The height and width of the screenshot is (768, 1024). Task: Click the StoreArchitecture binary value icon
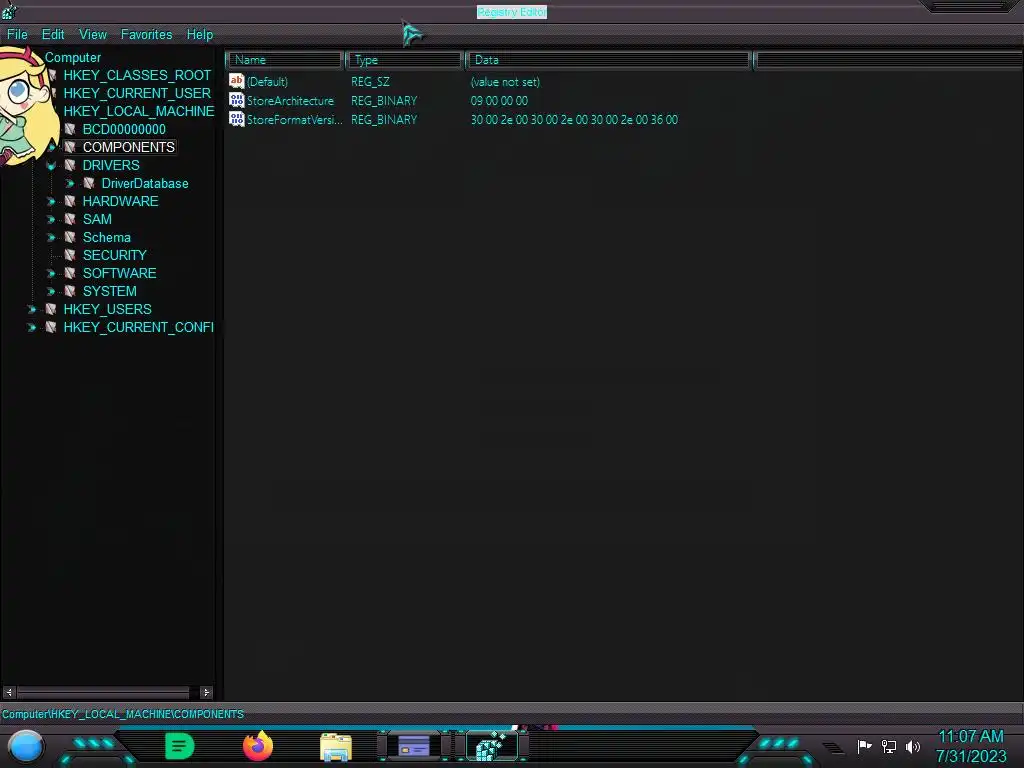236,100
